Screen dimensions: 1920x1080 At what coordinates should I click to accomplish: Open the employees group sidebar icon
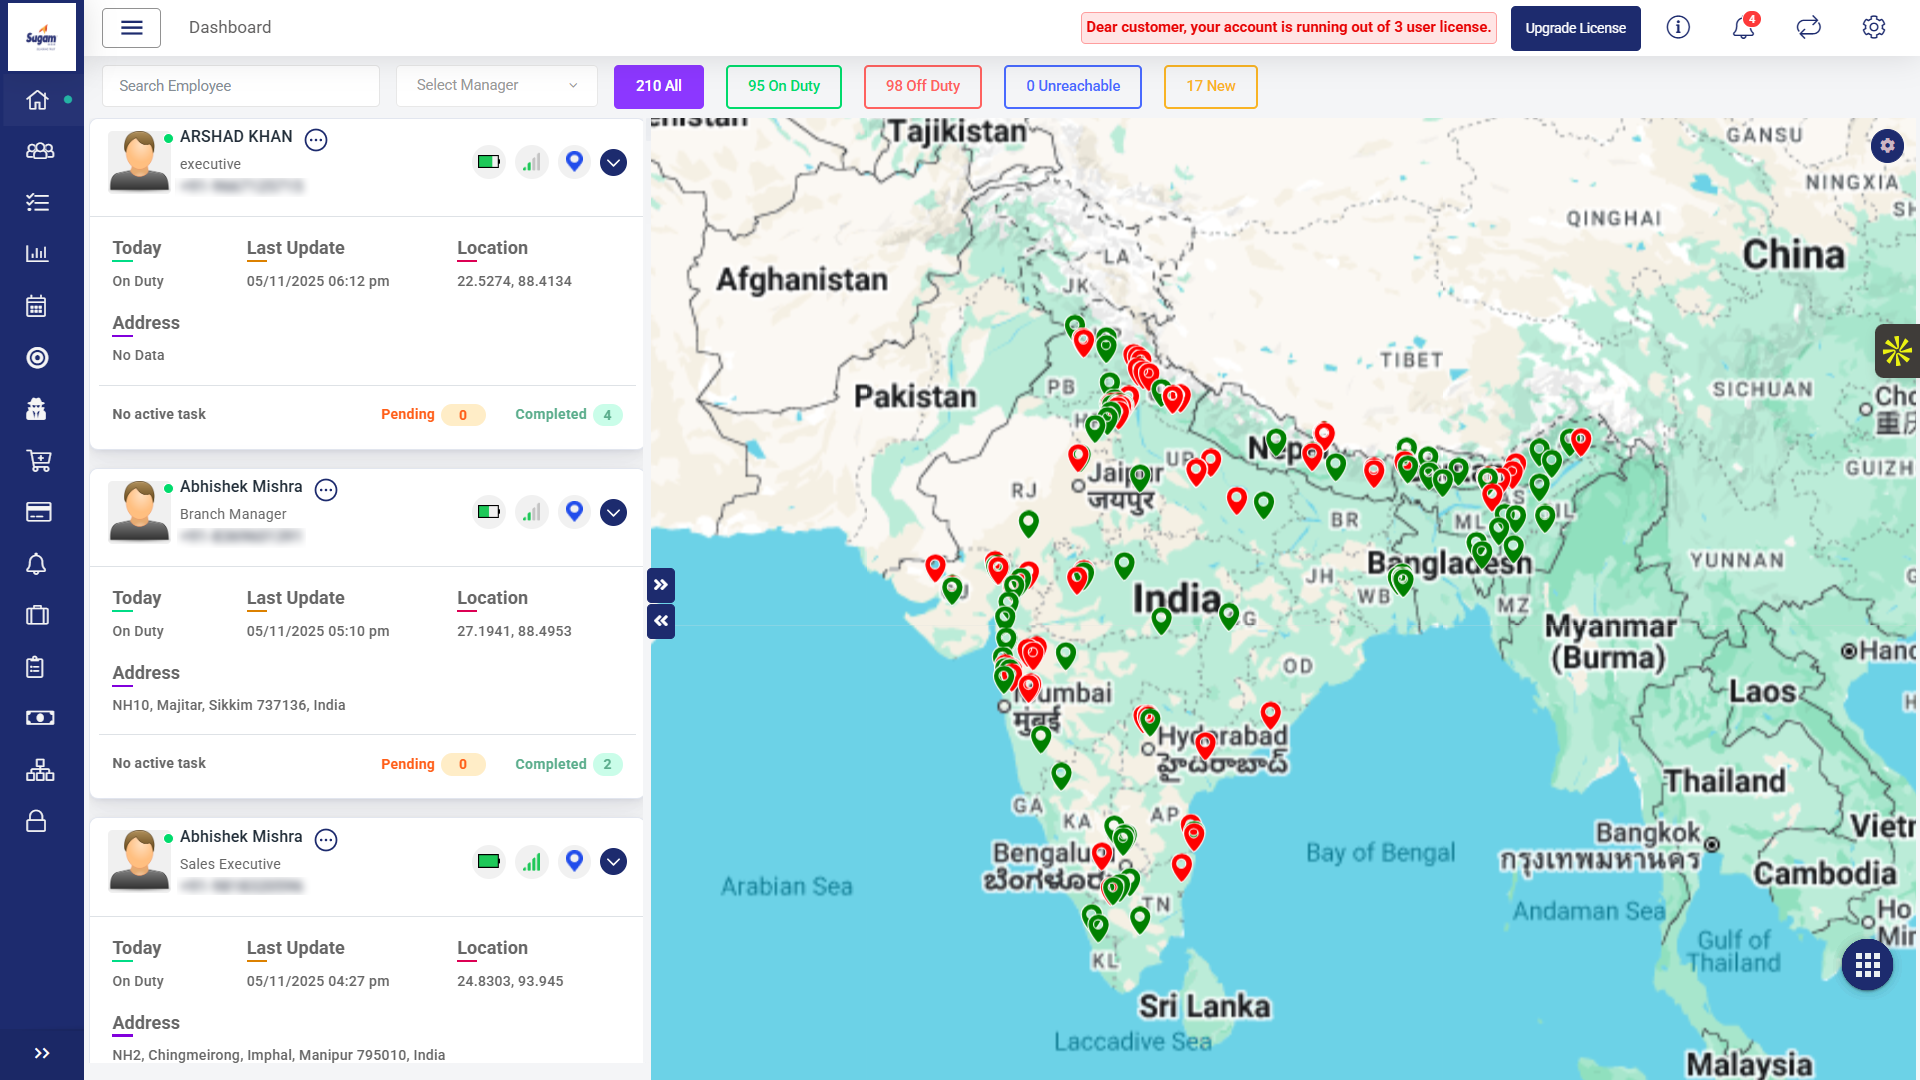pos(39,151)
